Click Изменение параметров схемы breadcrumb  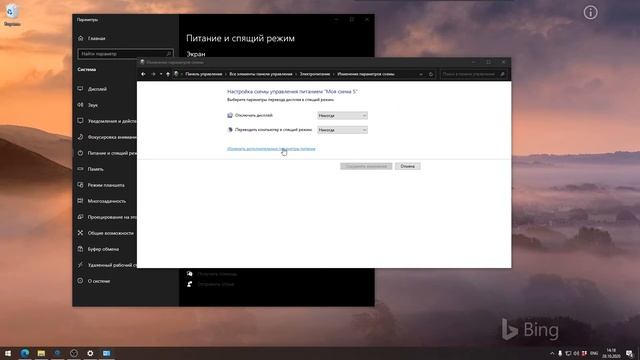click(366, 74)
